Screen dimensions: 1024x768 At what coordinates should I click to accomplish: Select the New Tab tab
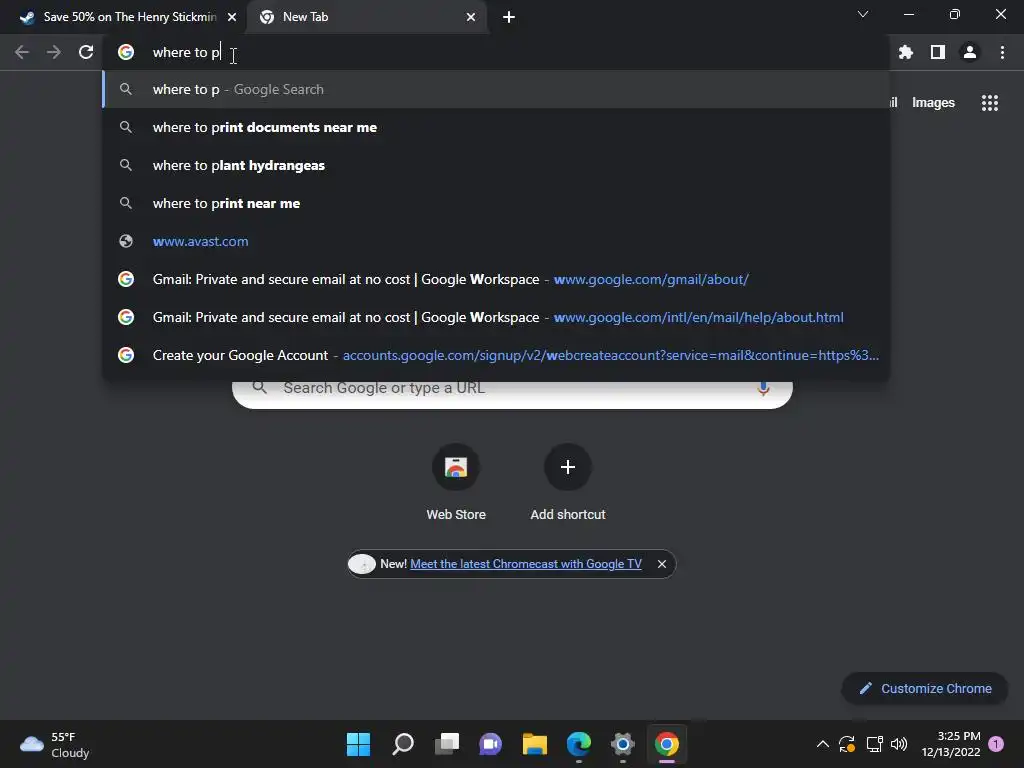[366, 17]
